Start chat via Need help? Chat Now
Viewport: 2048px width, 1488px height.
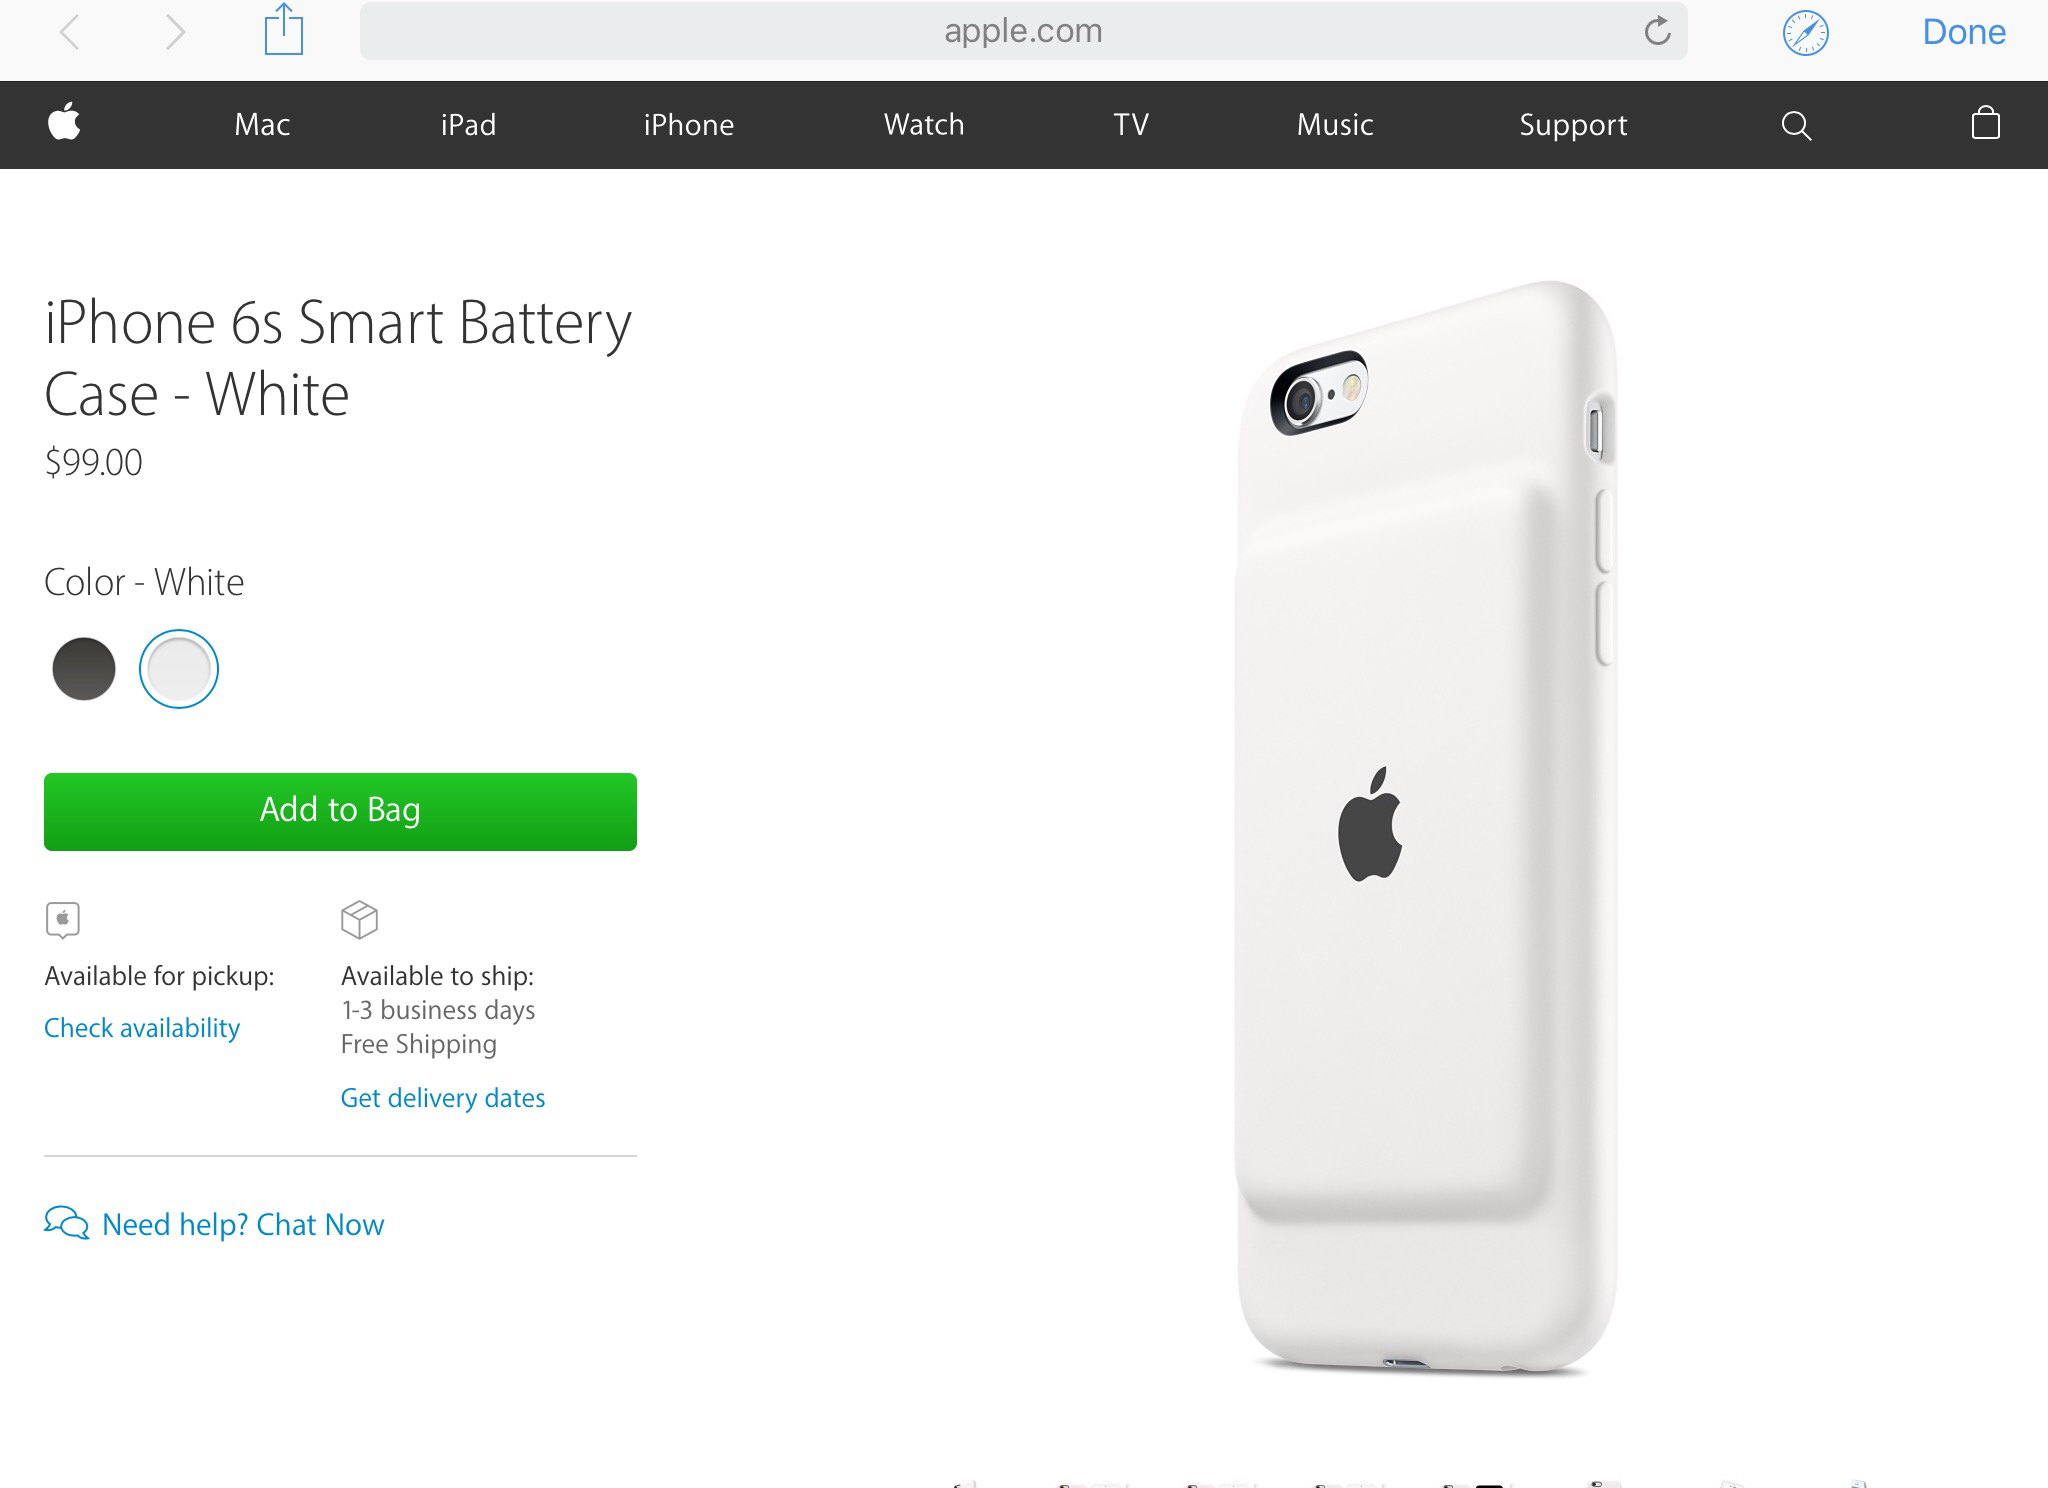coord(243,1224)
